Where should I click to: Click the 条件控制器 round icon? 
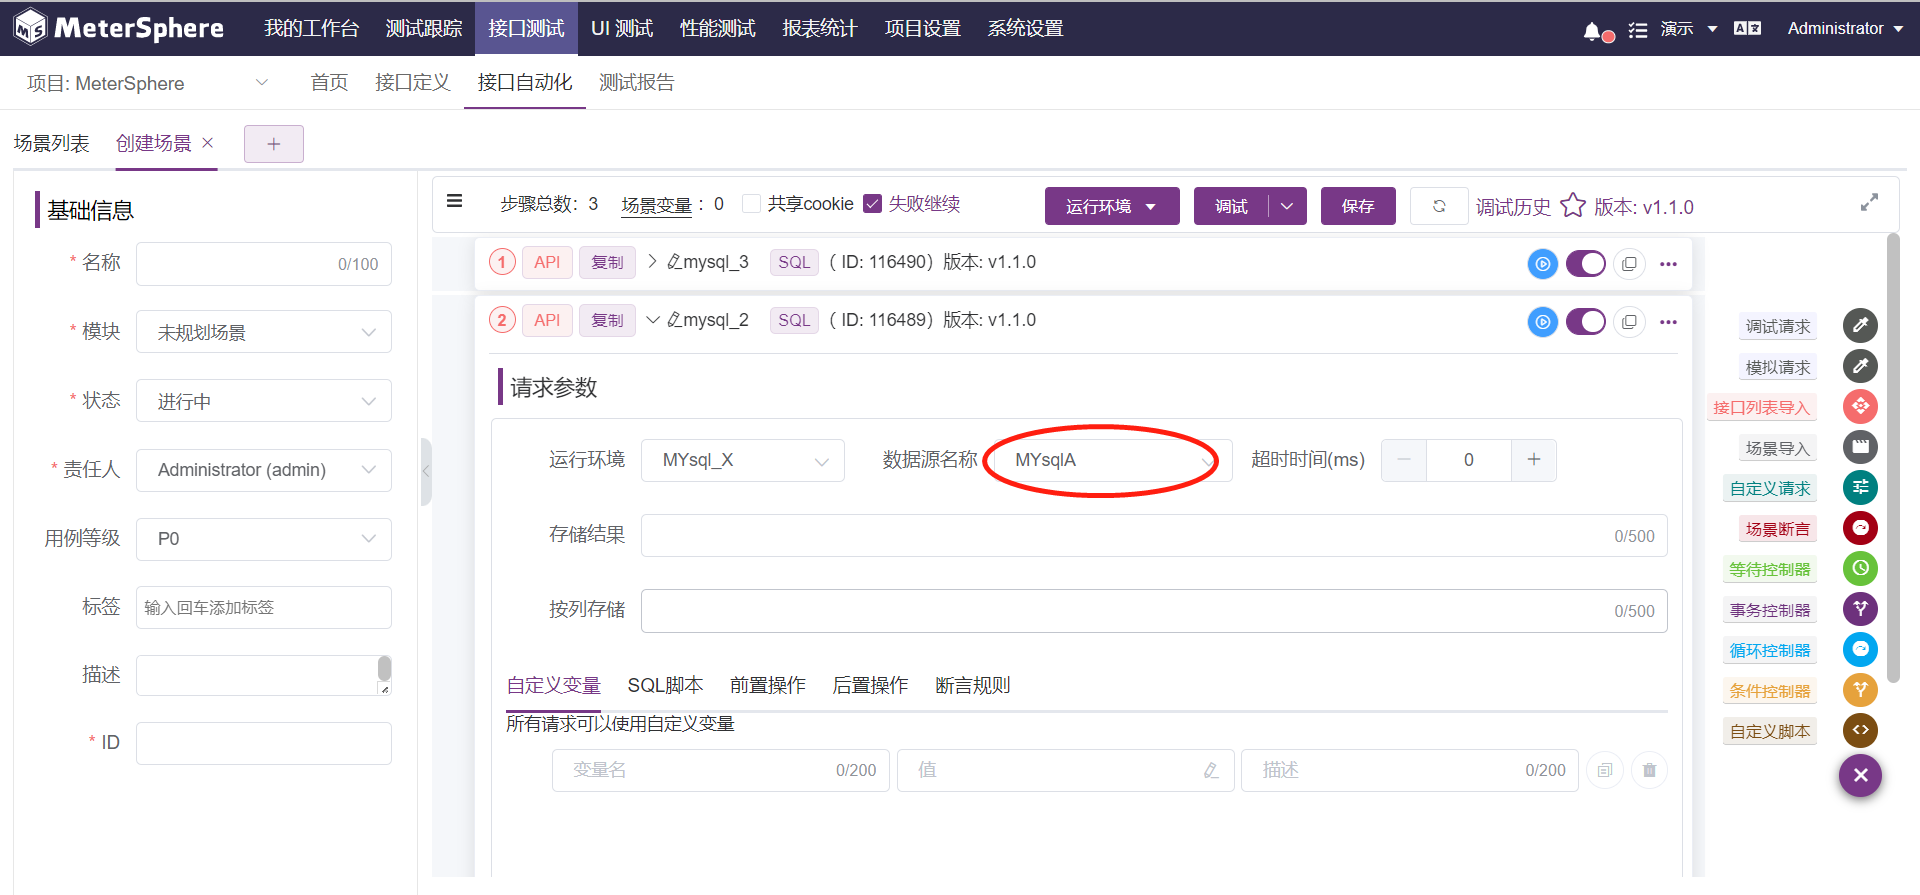1860,690
